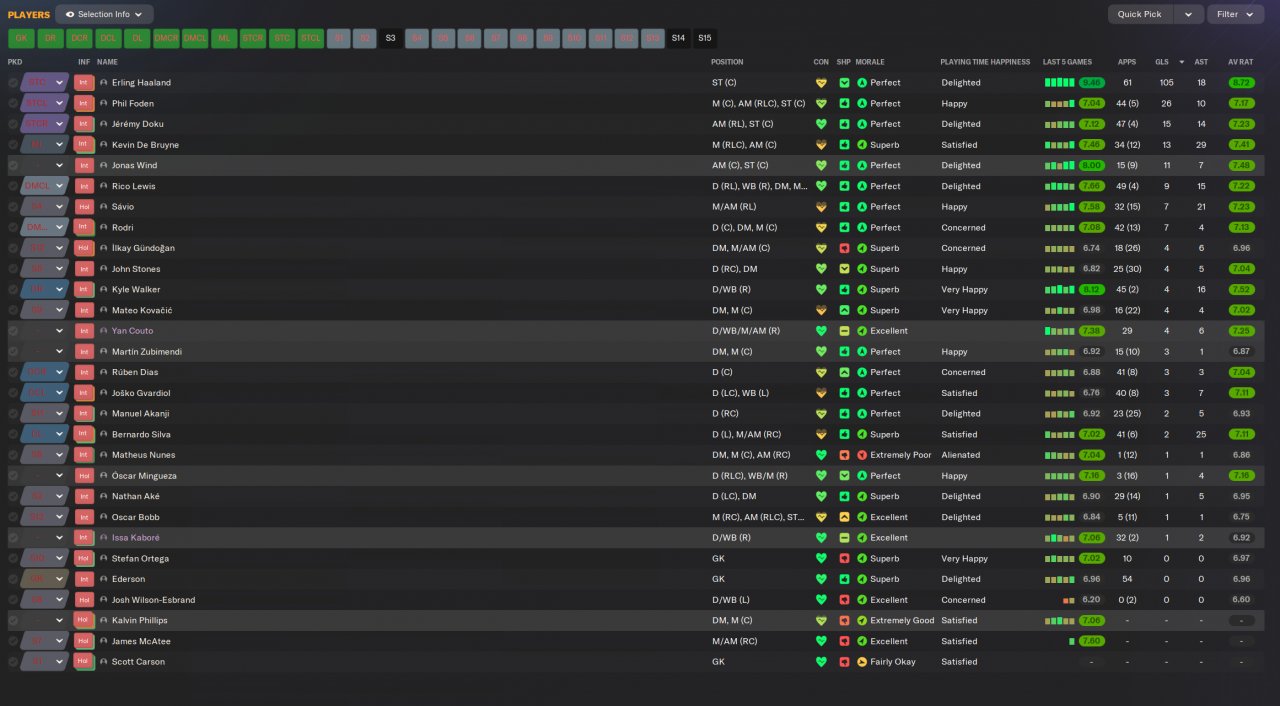The height and width of the screenshot is (706, 1280).
Task: Click the Hol badge for Sávio
Action: coord(84,207)
